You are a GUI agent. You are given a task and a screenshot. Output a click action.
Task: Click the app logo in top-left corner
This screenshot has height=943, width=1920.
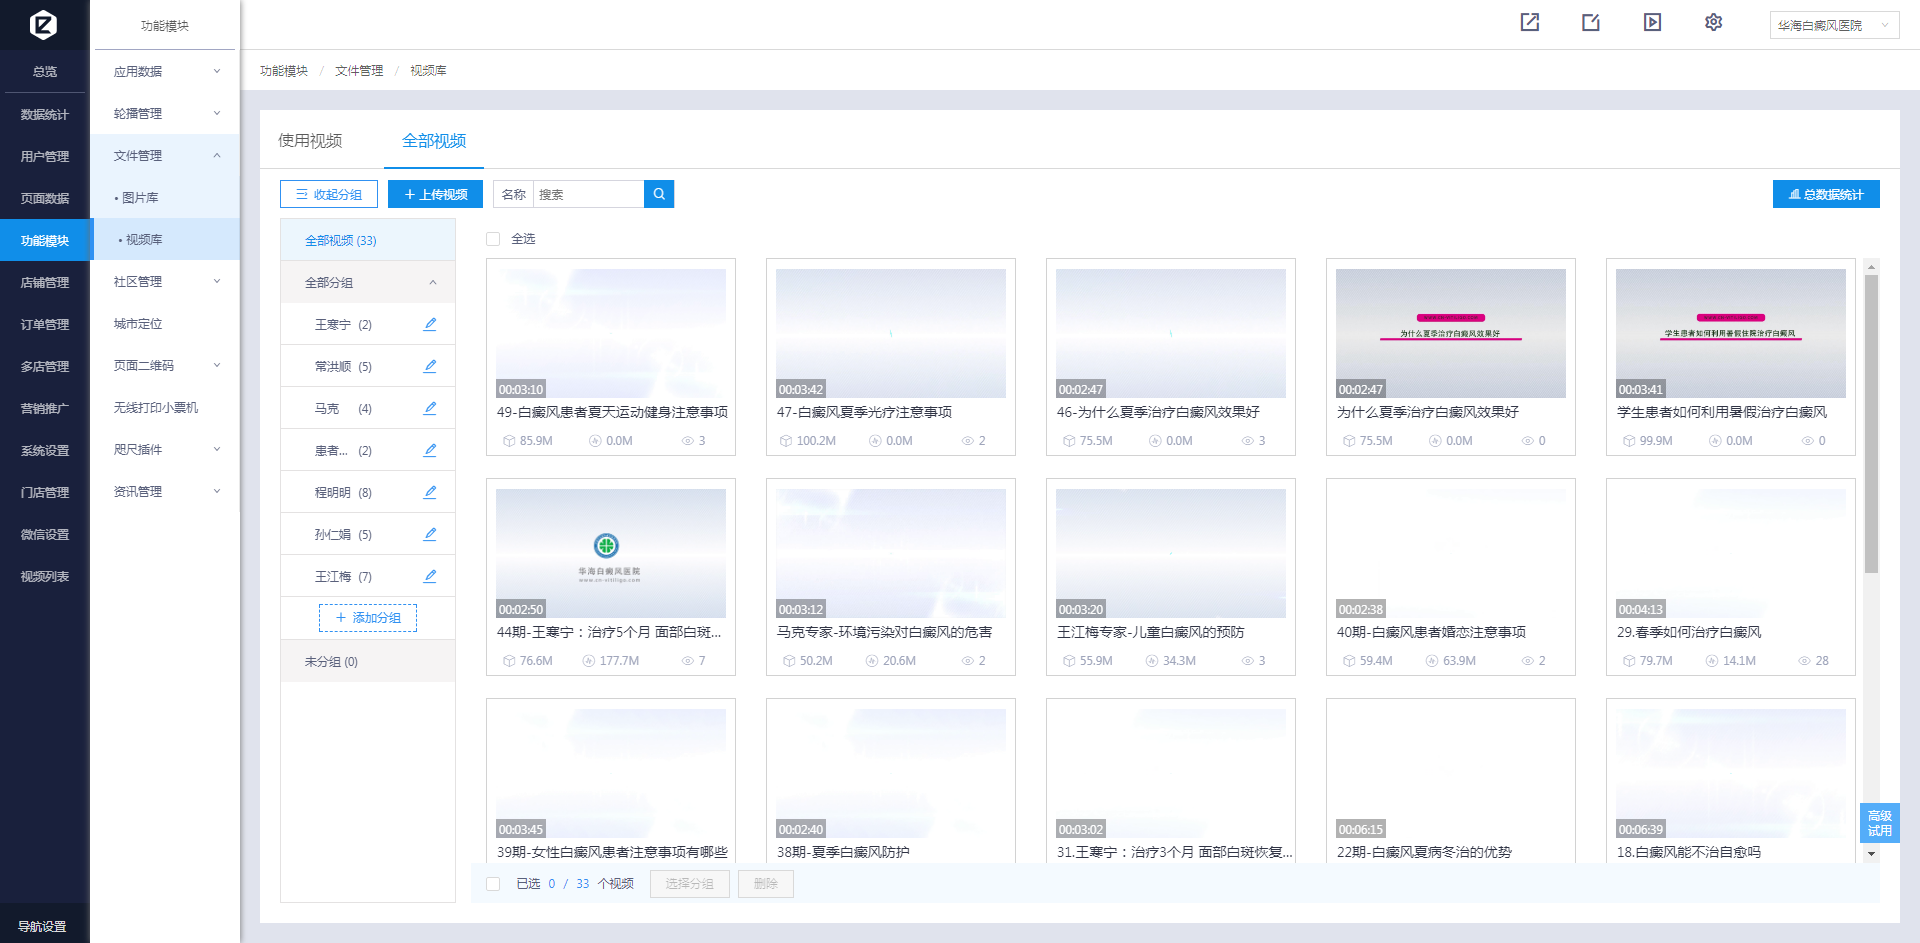point(44,24)
